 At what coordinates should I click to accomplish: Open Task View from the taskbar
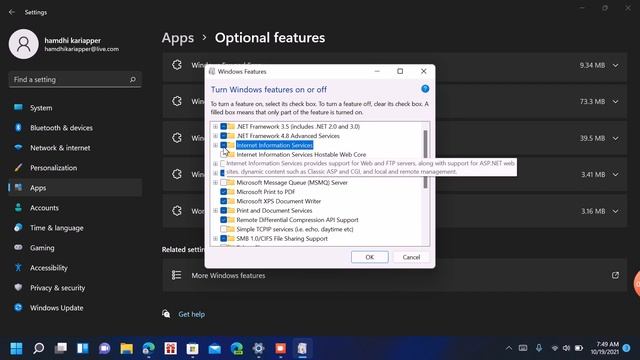(x=61, y=348)
